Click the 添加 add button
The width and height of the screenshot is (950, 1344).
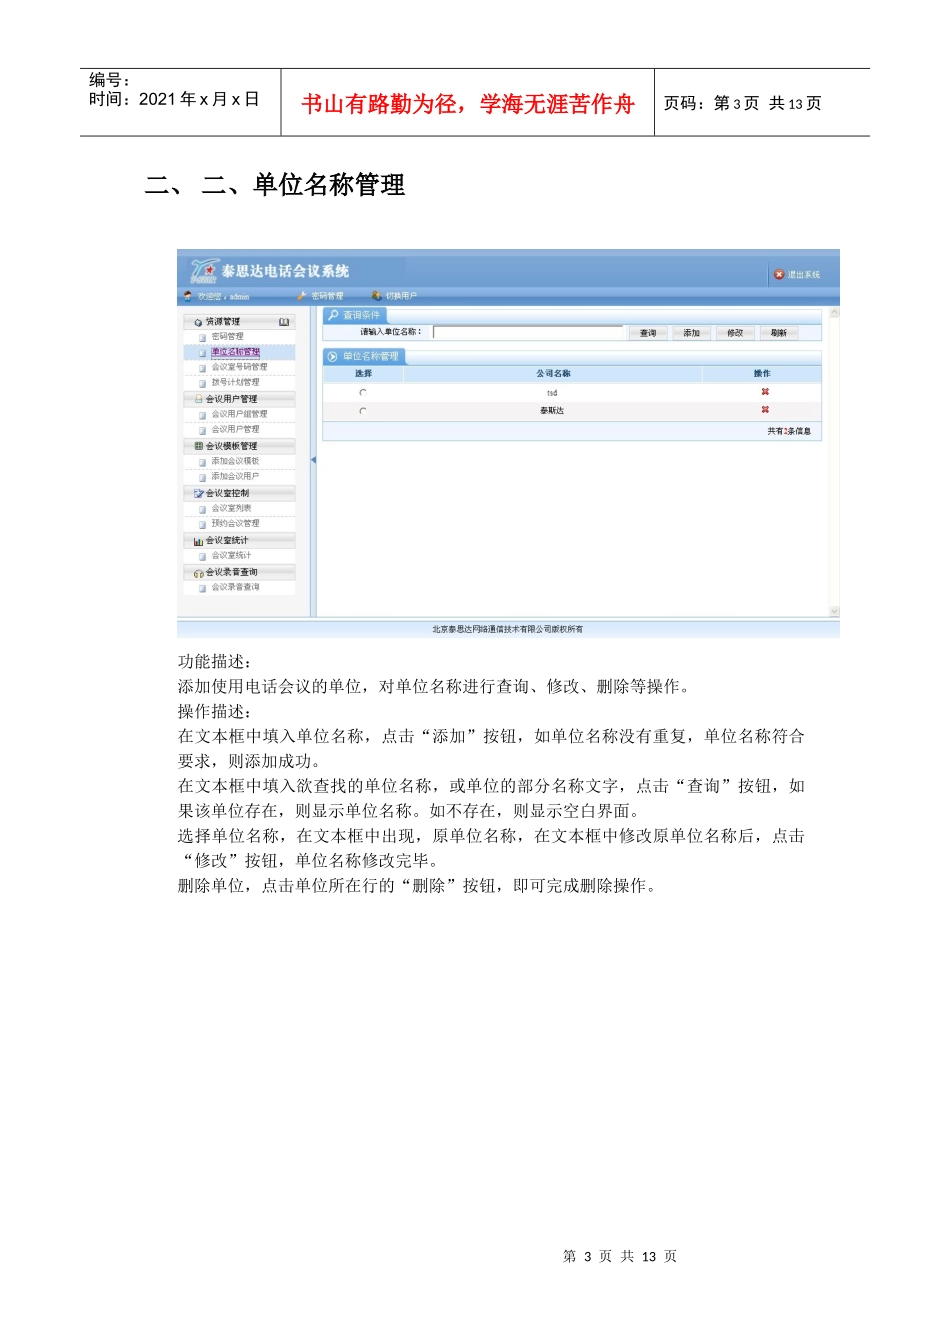(691, 333)
